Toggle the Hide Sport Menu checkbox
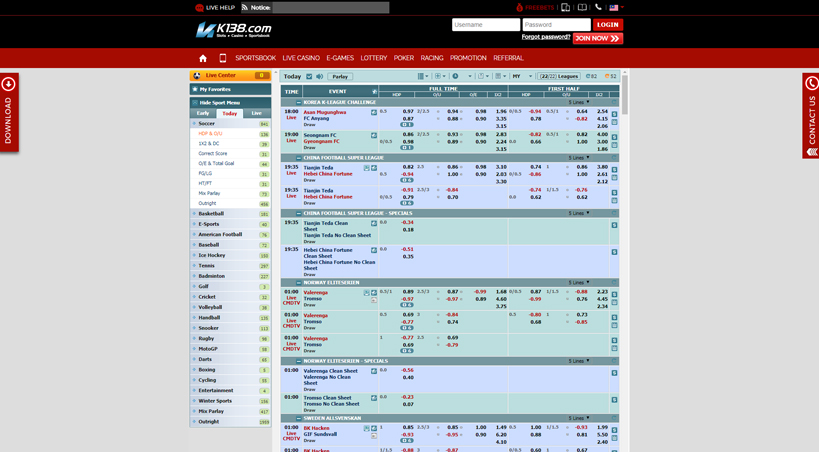 tap(195, 103)
